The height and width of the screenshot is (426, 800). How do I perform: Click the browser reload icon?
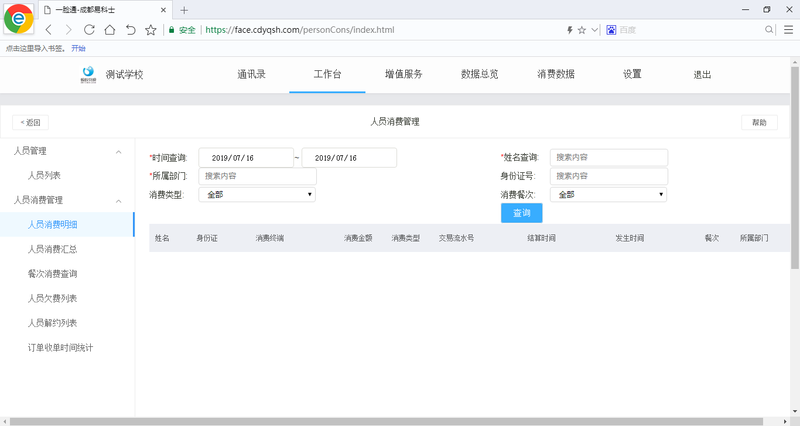pos(90,30)
